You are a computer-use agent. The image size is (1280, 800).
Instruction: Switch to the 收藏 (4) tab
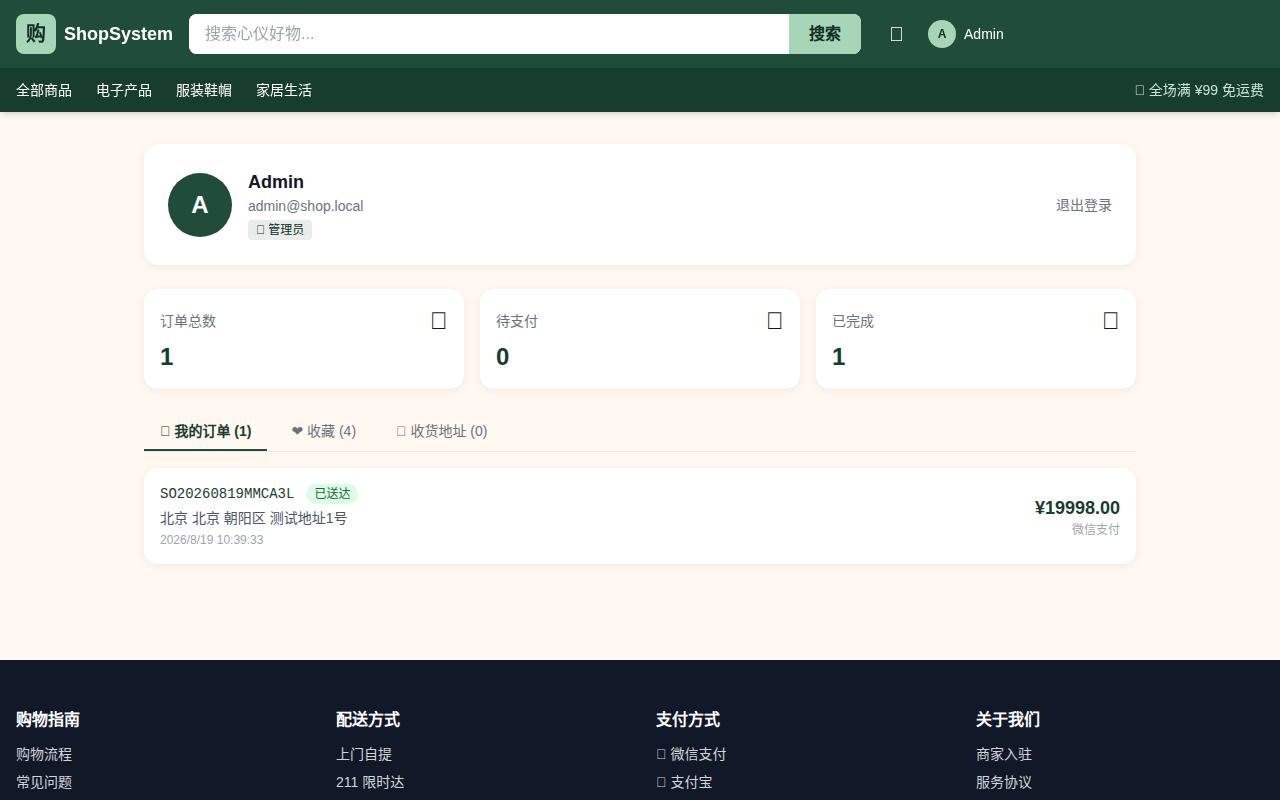324,431
